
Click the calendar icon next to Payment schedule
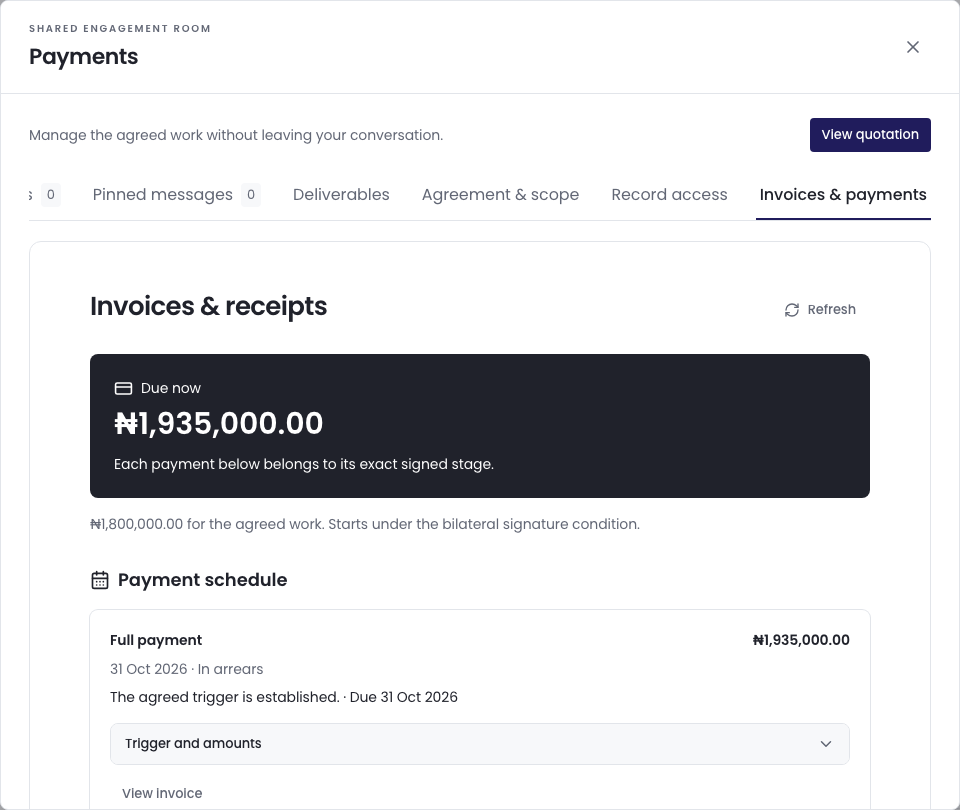point(100,580)
